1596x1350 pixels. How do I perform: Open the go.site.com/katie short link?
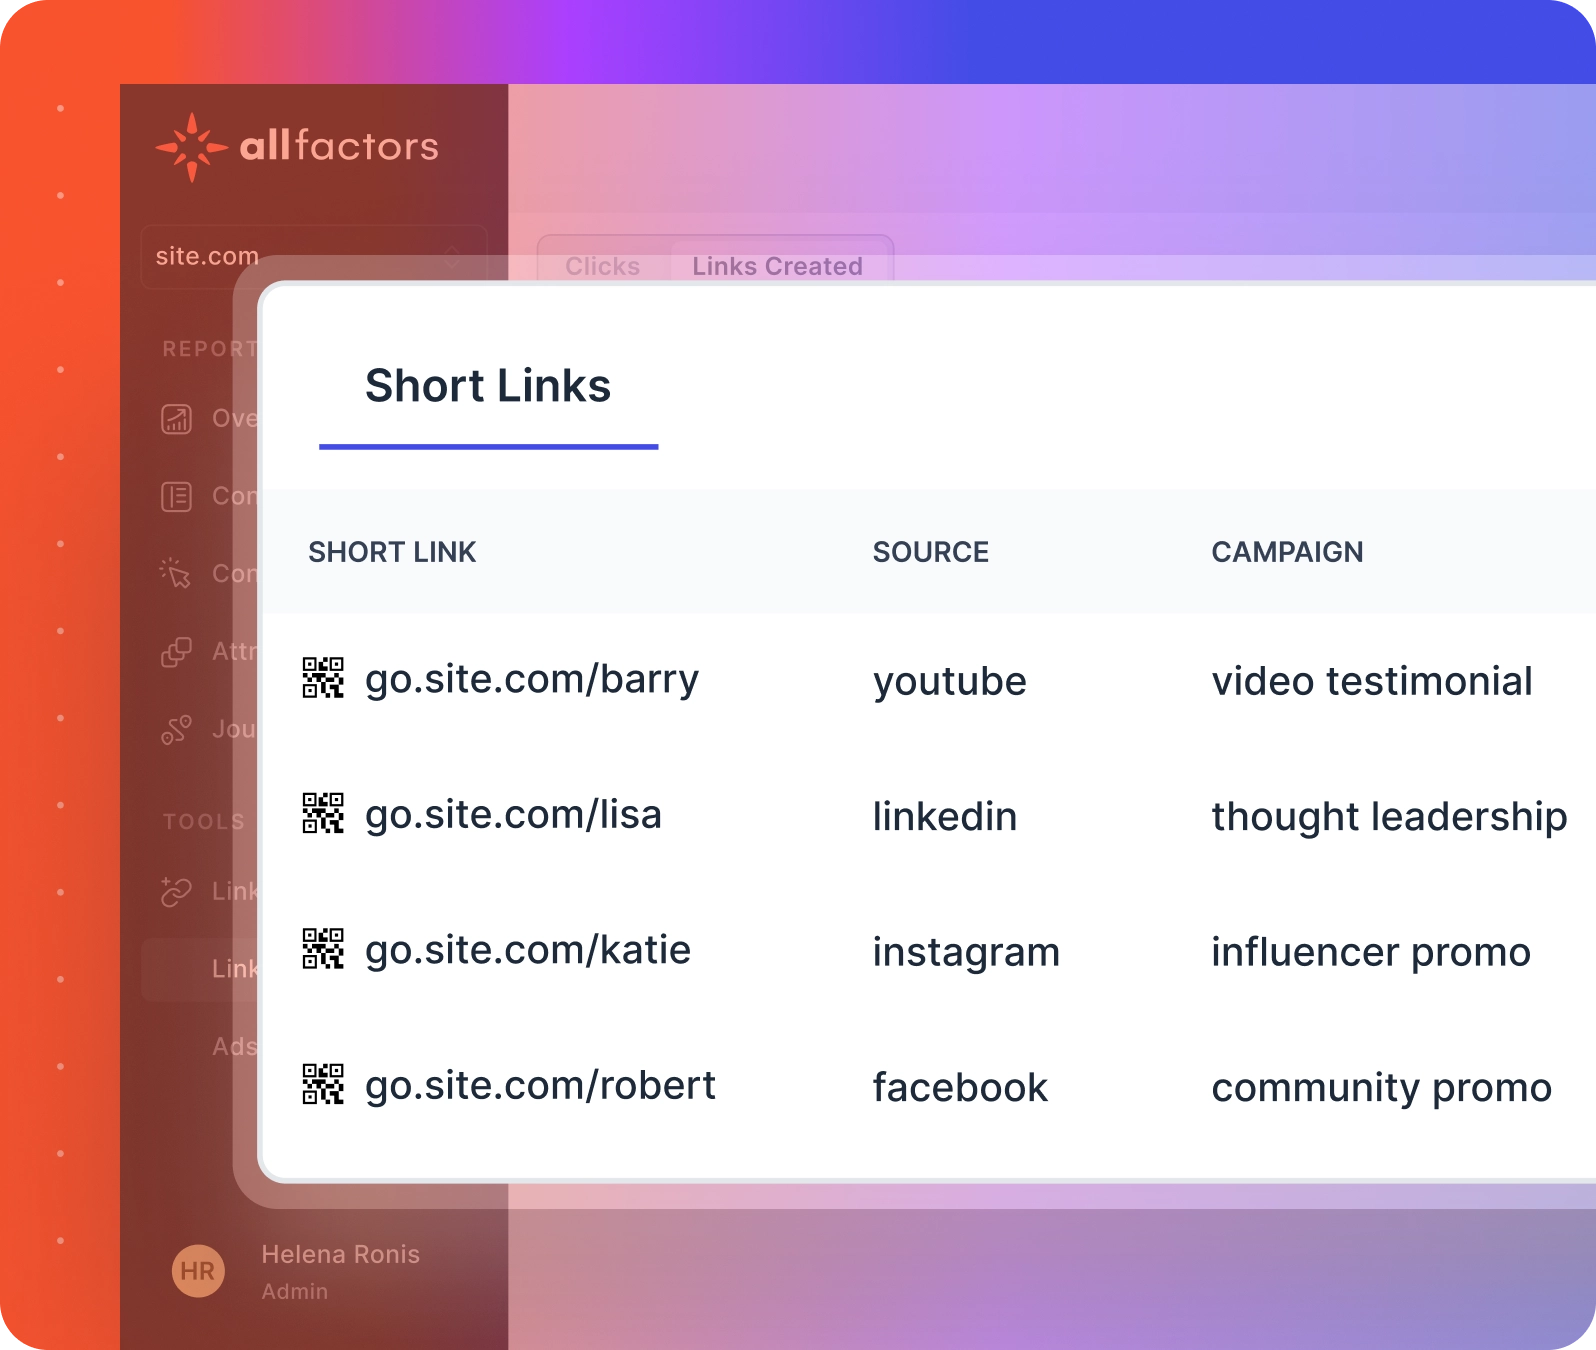tap(528, 951)
